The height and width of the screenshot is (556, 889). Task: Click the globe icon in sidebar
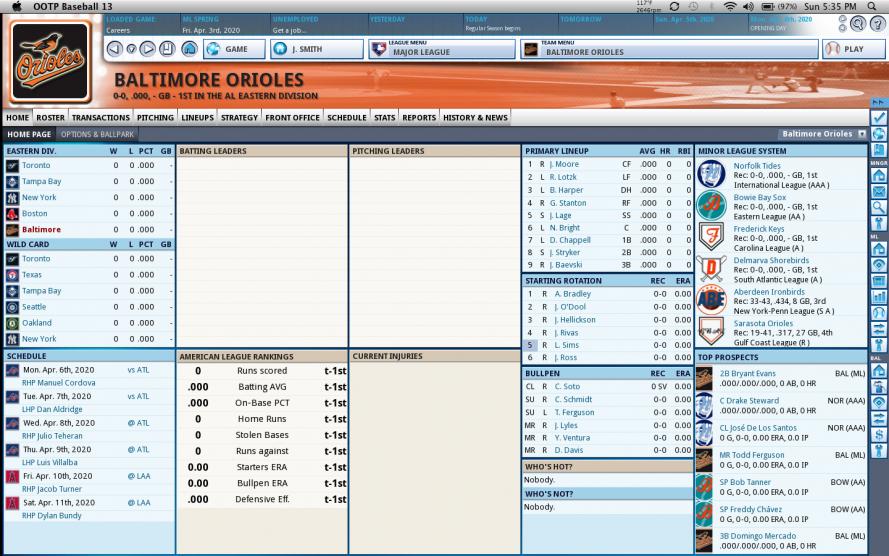click(879, 134)
